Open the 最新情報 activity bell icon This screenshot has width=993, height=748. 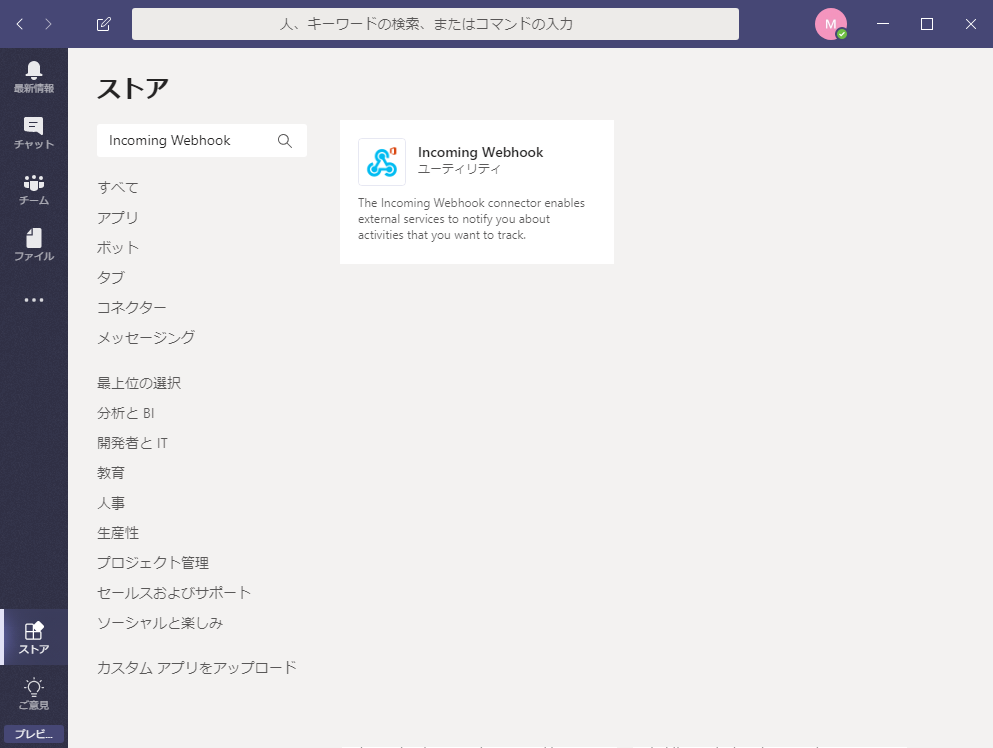pos(34,77)
